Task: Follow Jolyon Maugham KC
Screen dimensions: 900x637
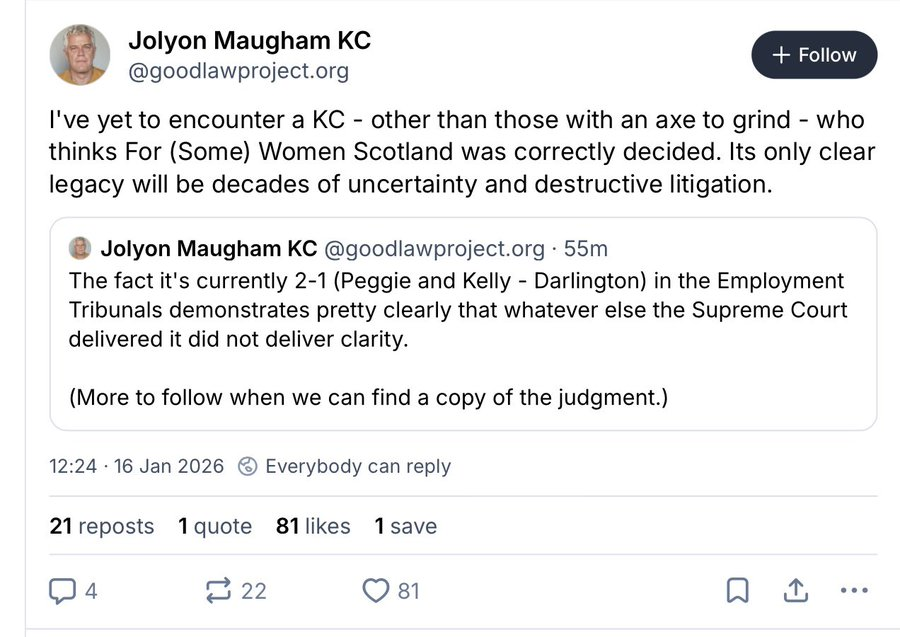Action: tap(814, 55)
